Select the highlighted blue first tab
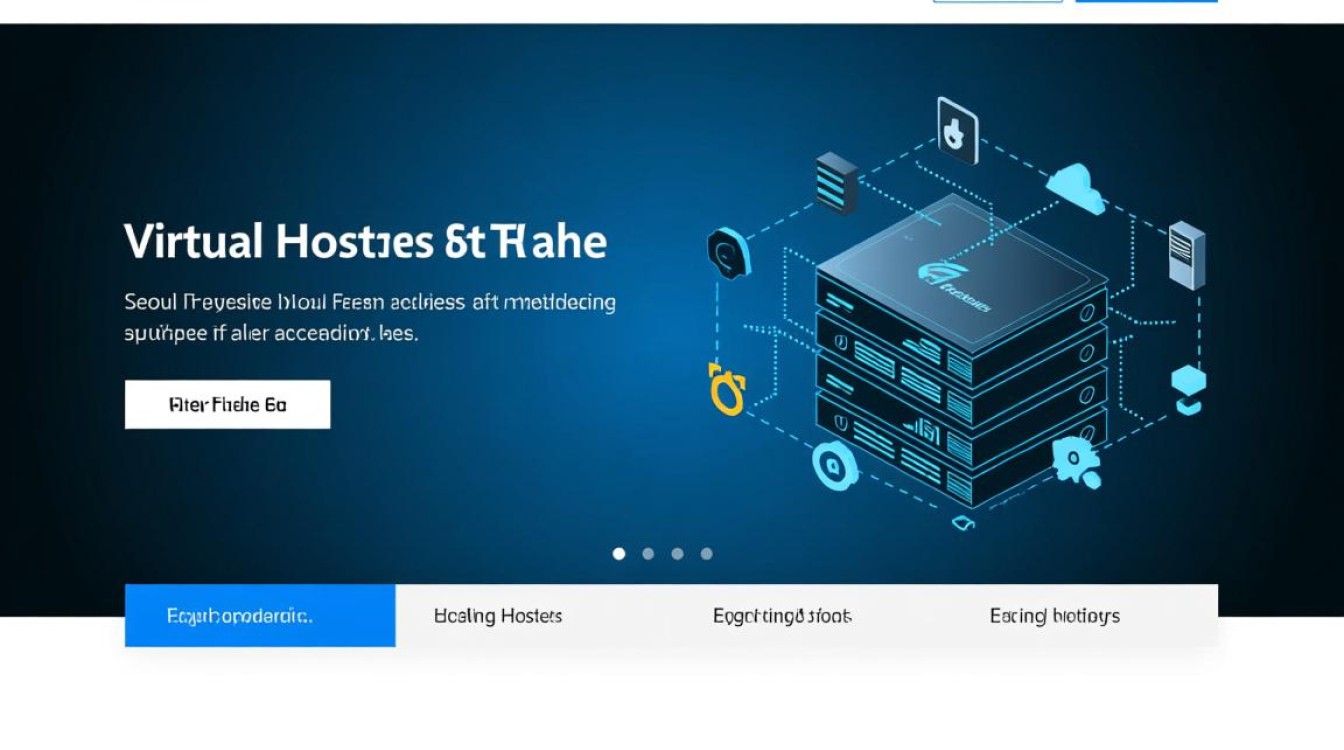 tap(260, 616)
